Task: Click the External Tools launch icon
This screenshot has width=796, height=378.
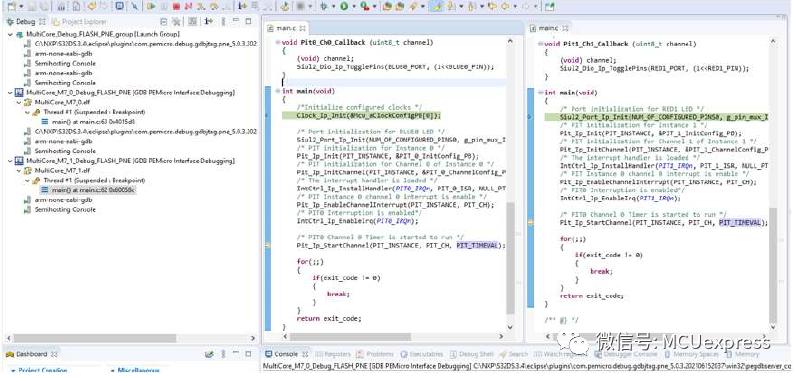Action: [364, 7]
